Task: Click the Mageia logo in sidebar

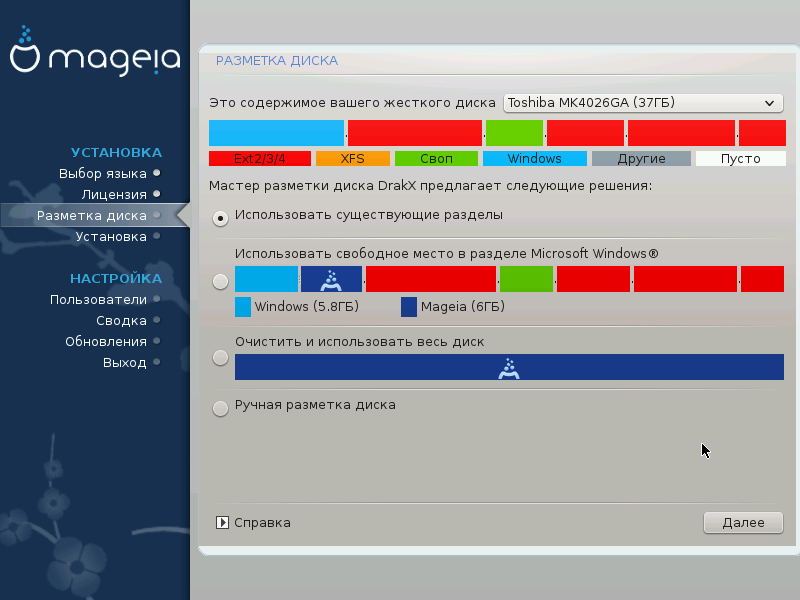Action: click(x=95, y=51)
